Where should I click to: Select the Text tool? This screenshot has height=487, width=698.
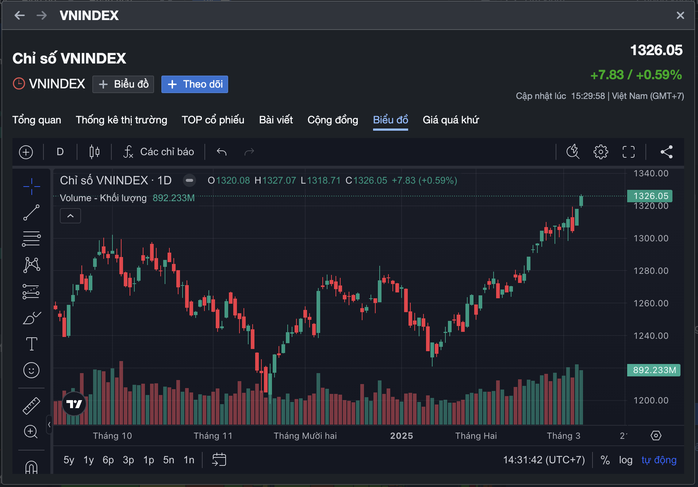click(x=31, y=344)
